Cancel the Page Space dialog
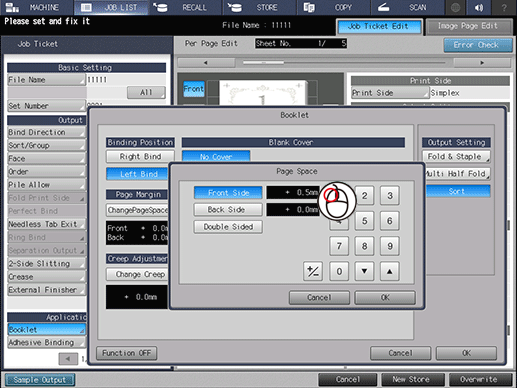This screenshot has height=388, width=517. coord(319,297)
